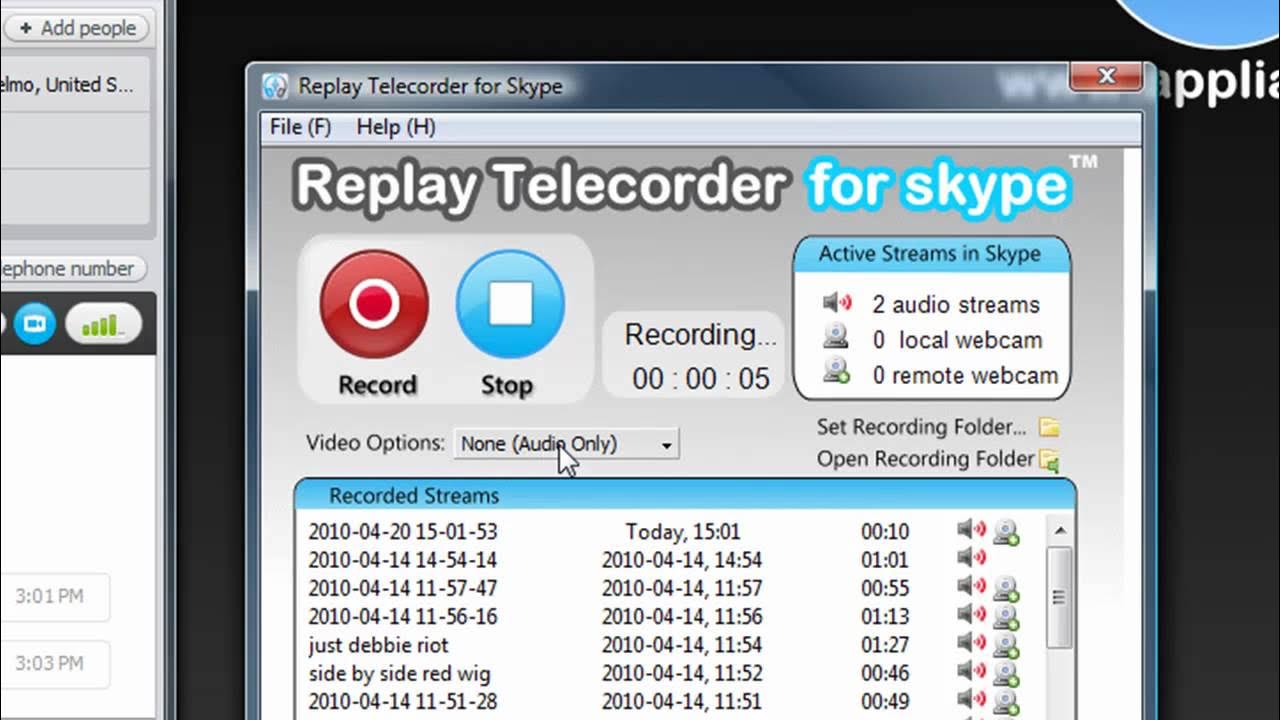Click Open Recording Folder link
The image size is (1280, 720).
point(925,459)
